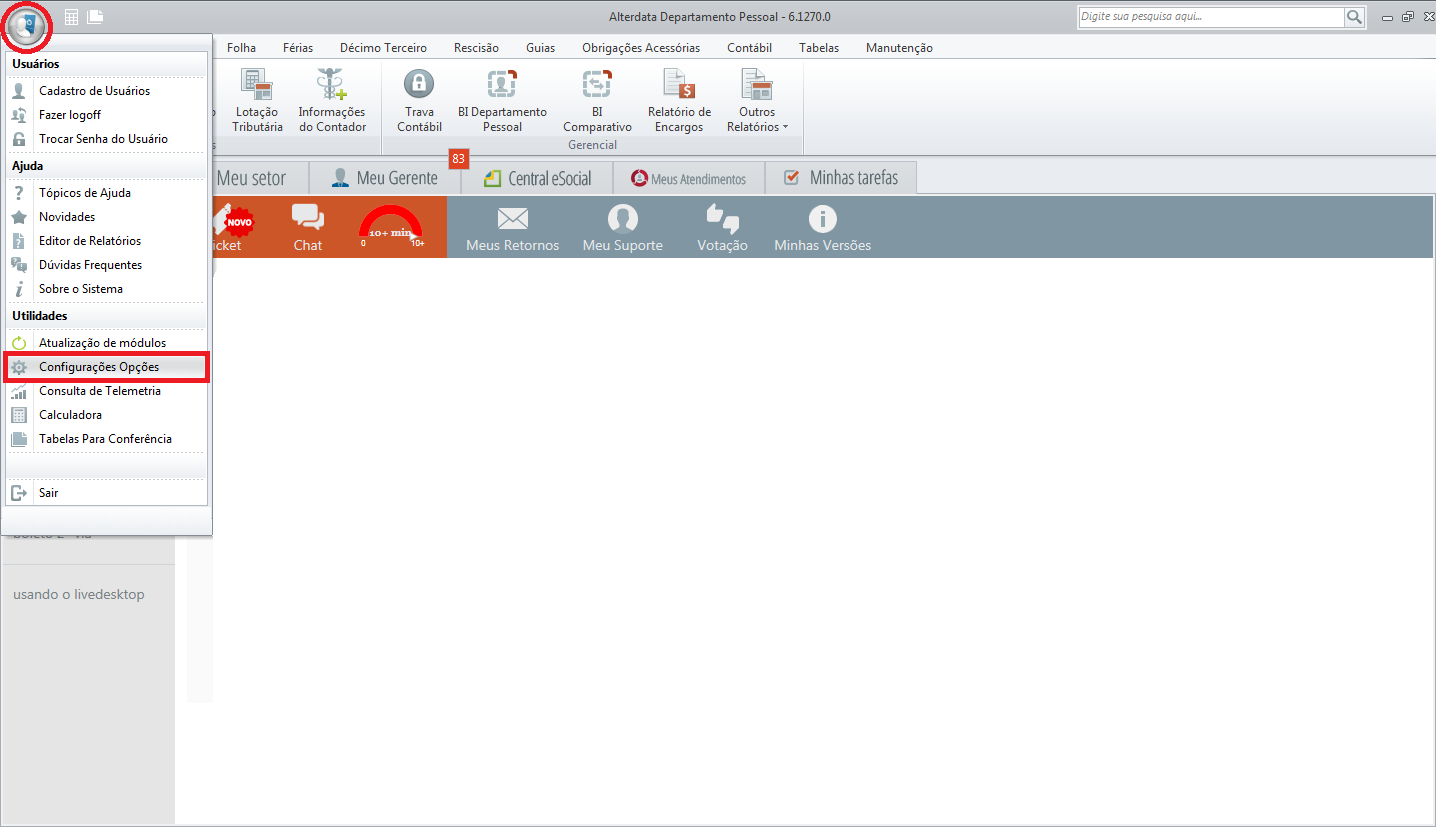Viewport: 1436px width, 827px height.
Task: Launch the Calculadora utility
Action: 106,415
